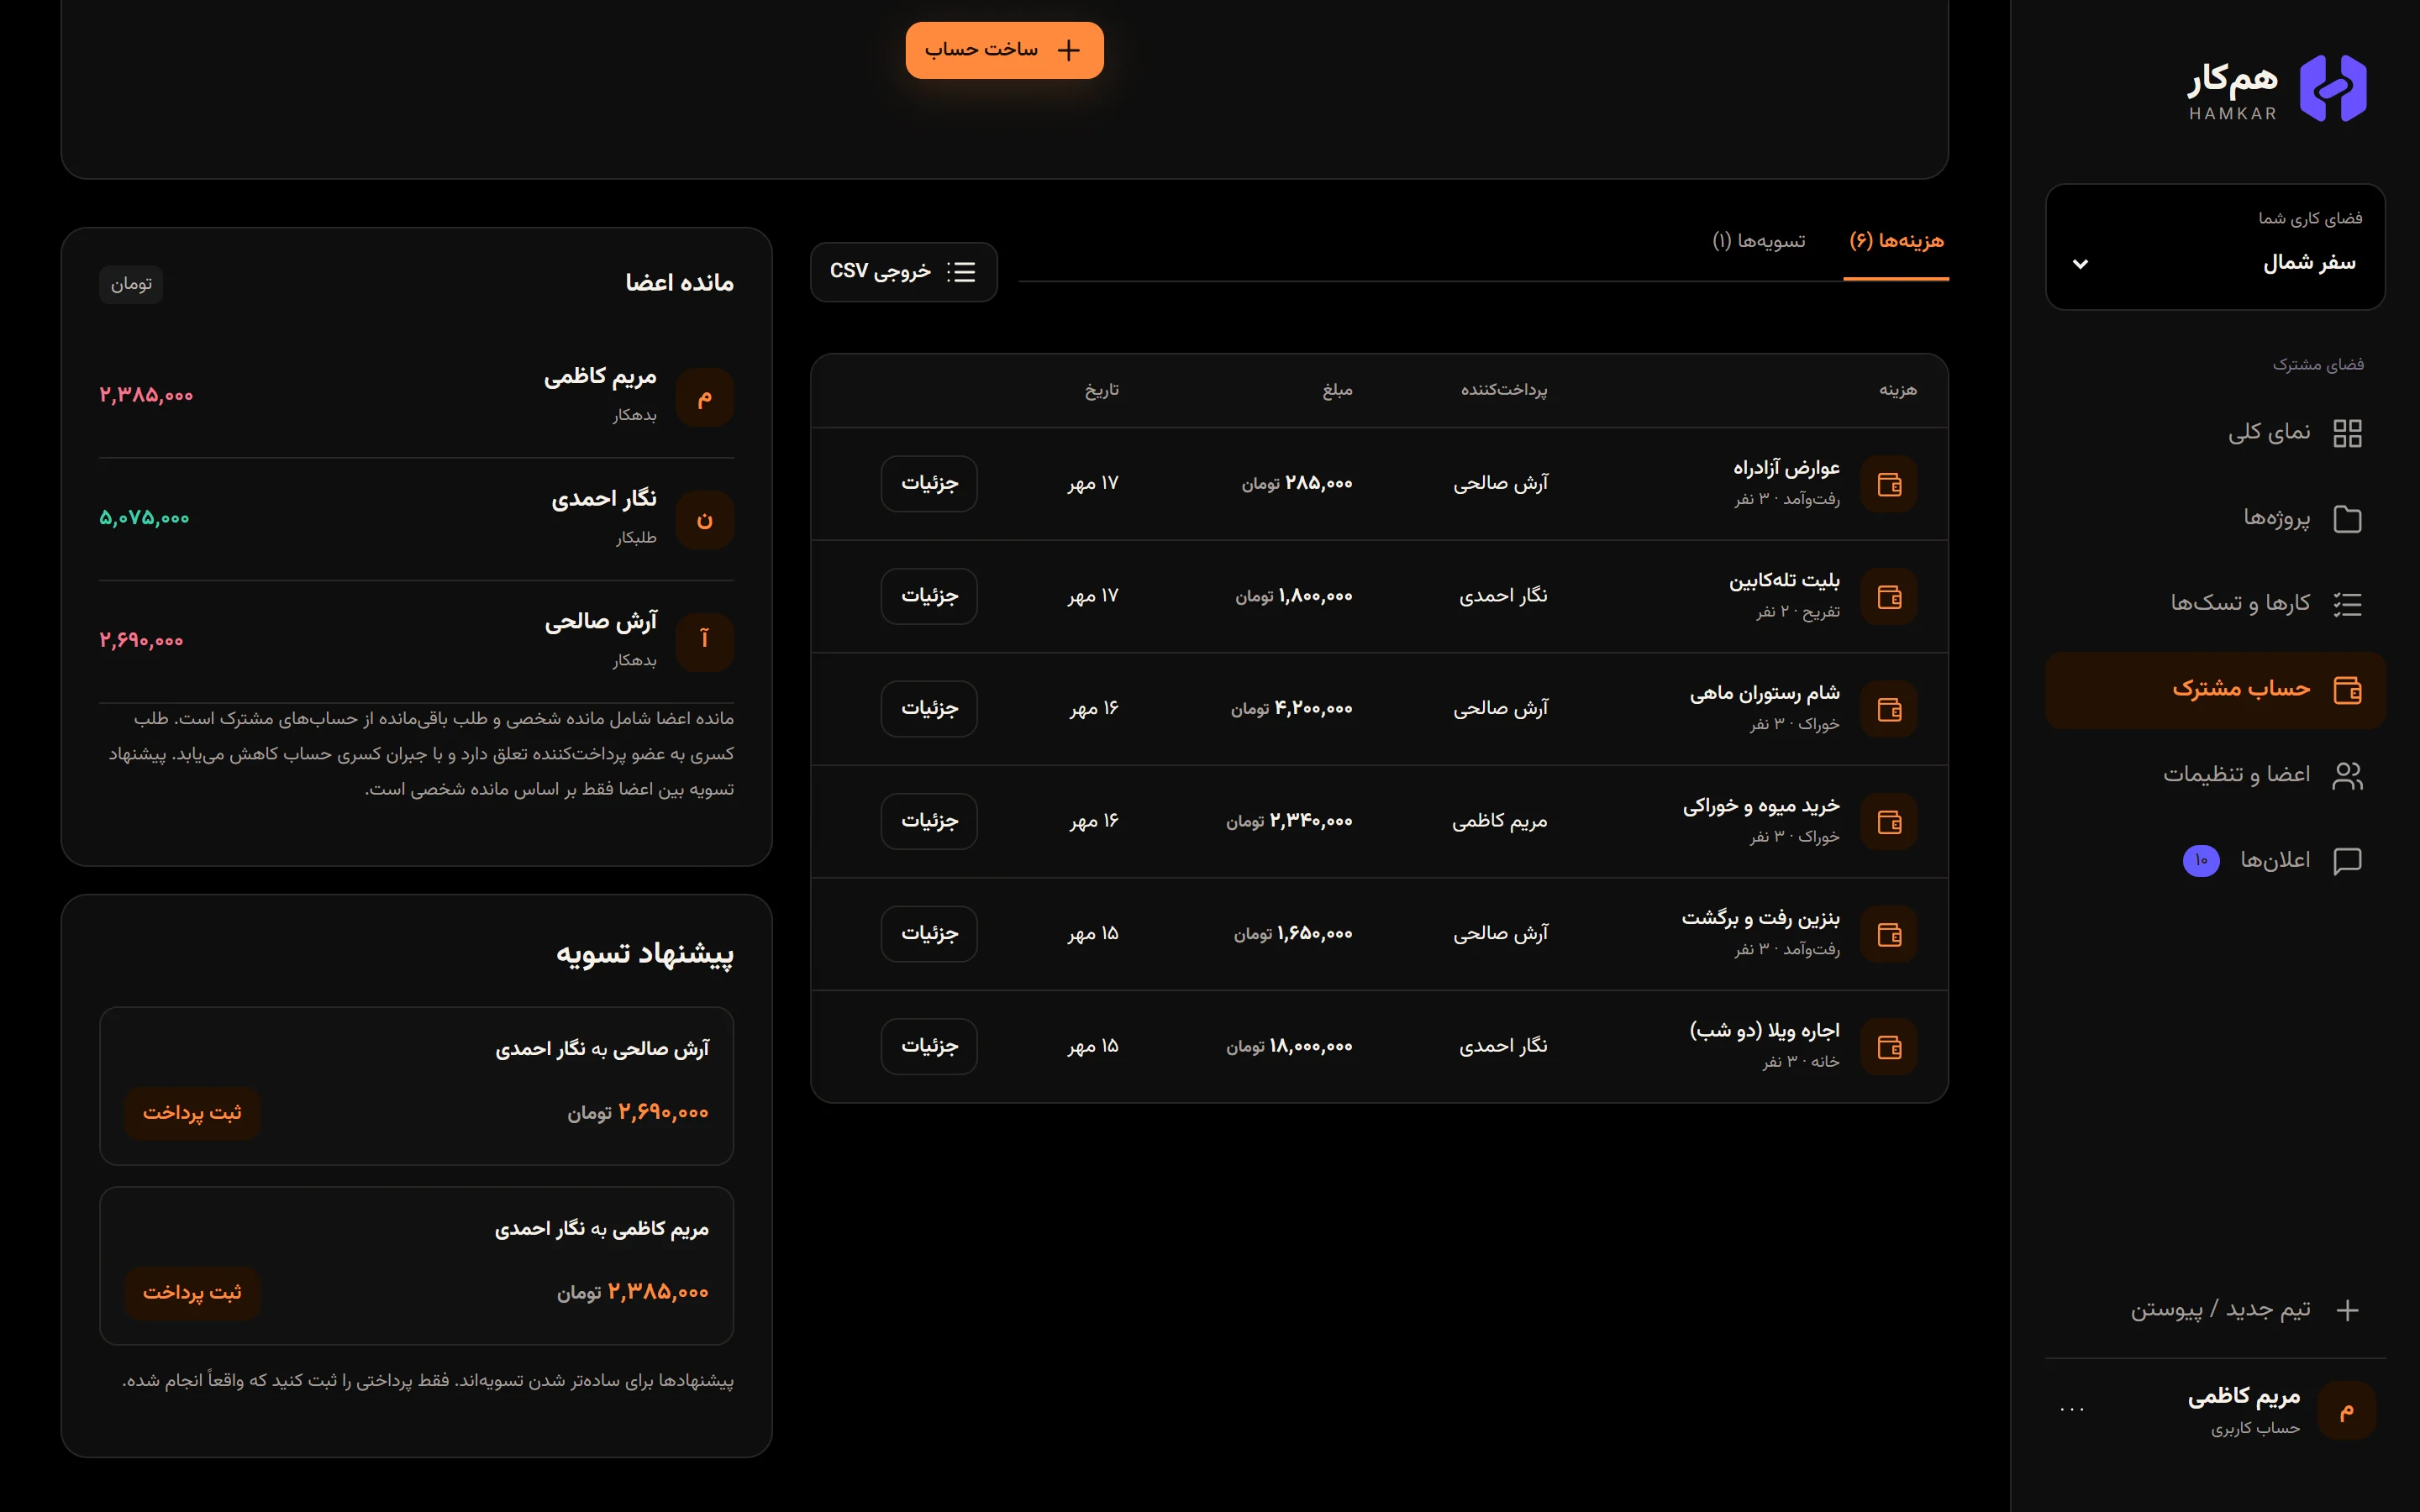Click ثبت پرداخت for مریم کاظمی به نگار احمدی

coord(192,1293)
